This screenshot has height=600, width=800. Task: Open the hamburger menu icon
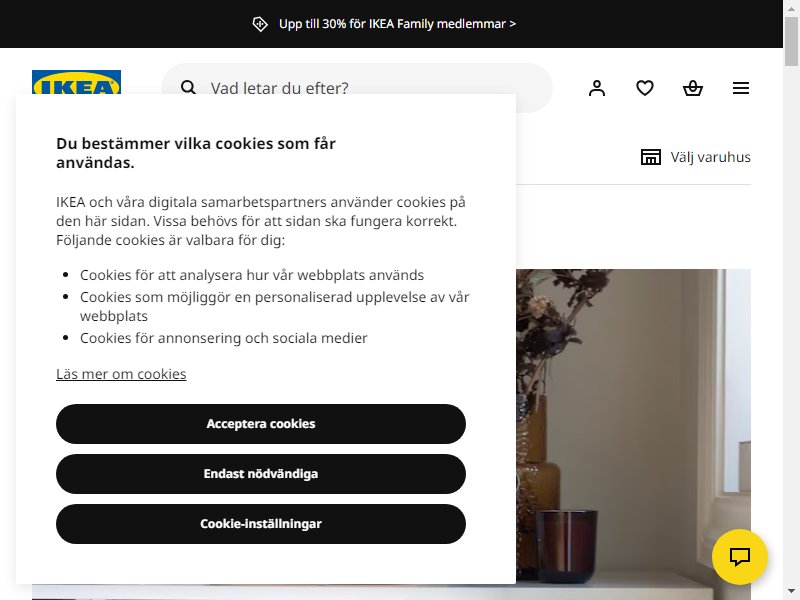click(741, 88)
